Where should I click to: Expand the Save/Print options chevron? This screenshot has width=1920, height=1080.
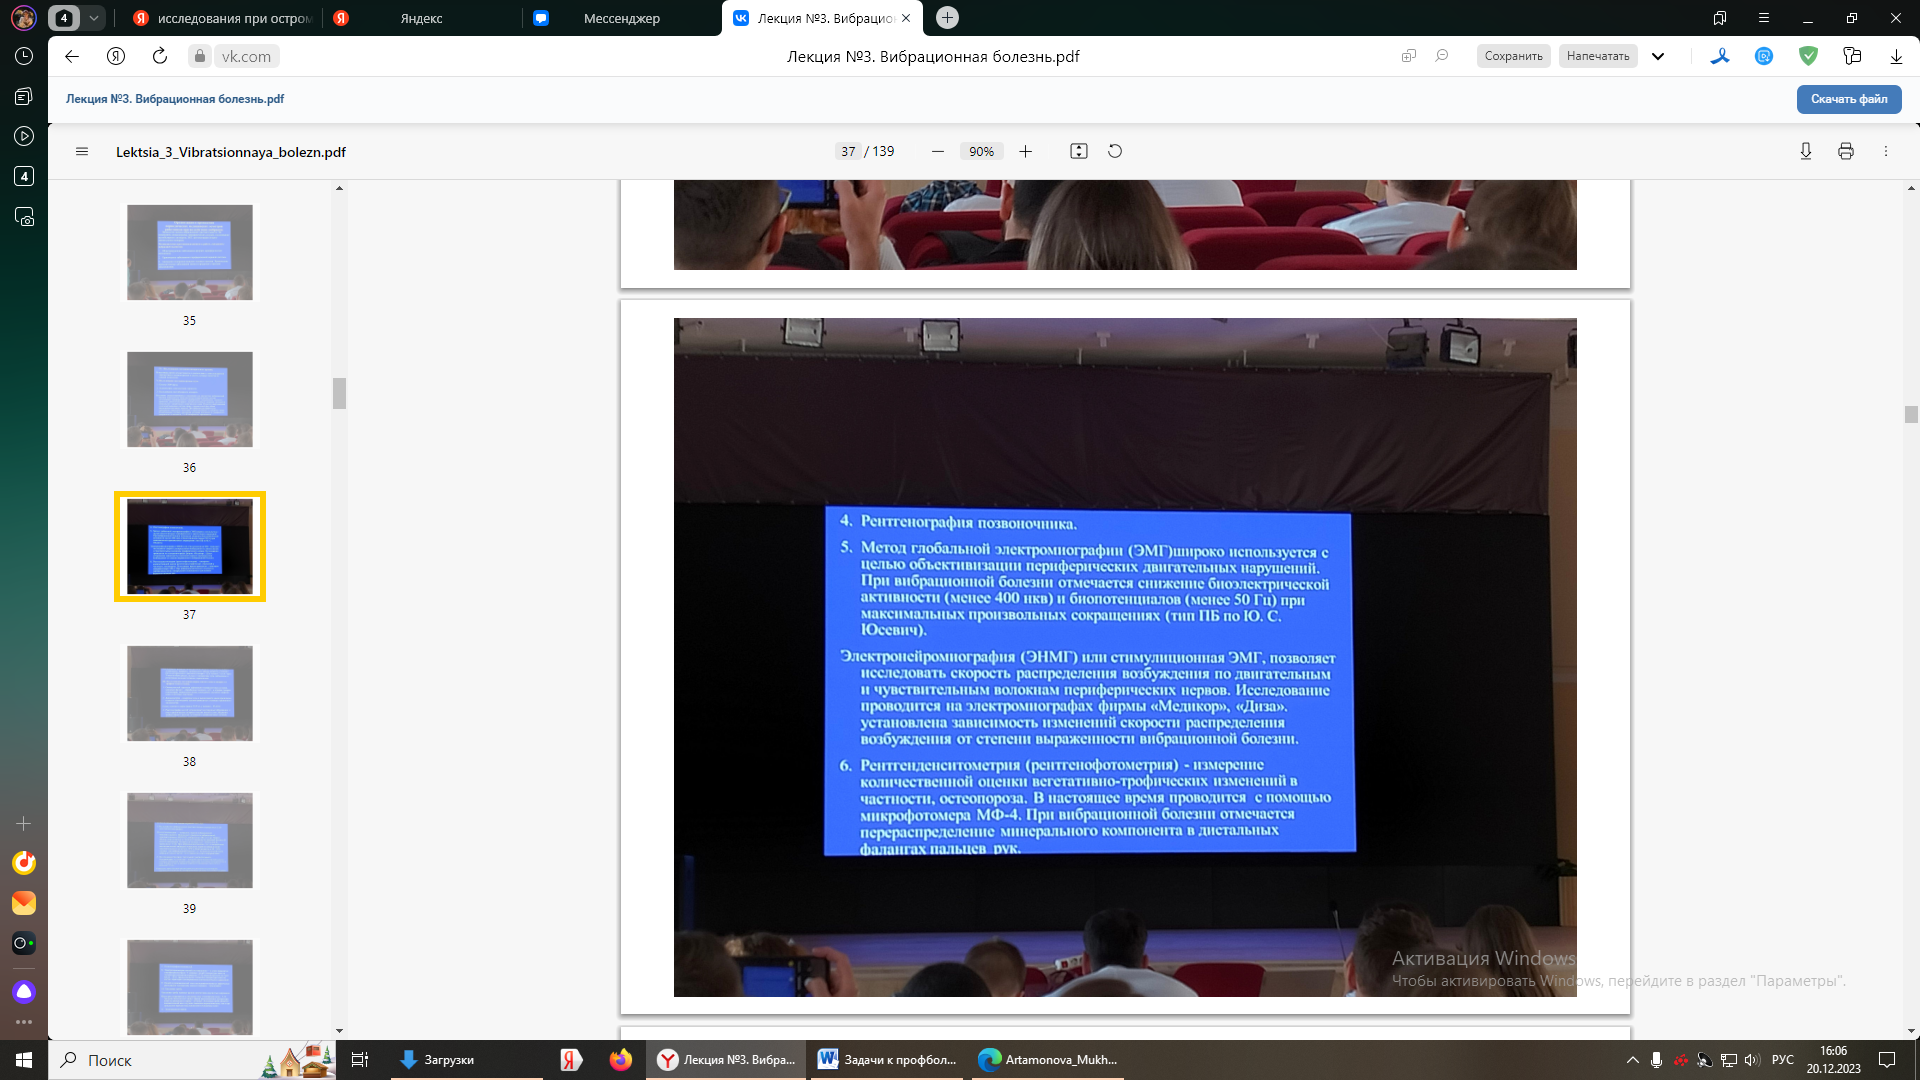(1658, 56)
